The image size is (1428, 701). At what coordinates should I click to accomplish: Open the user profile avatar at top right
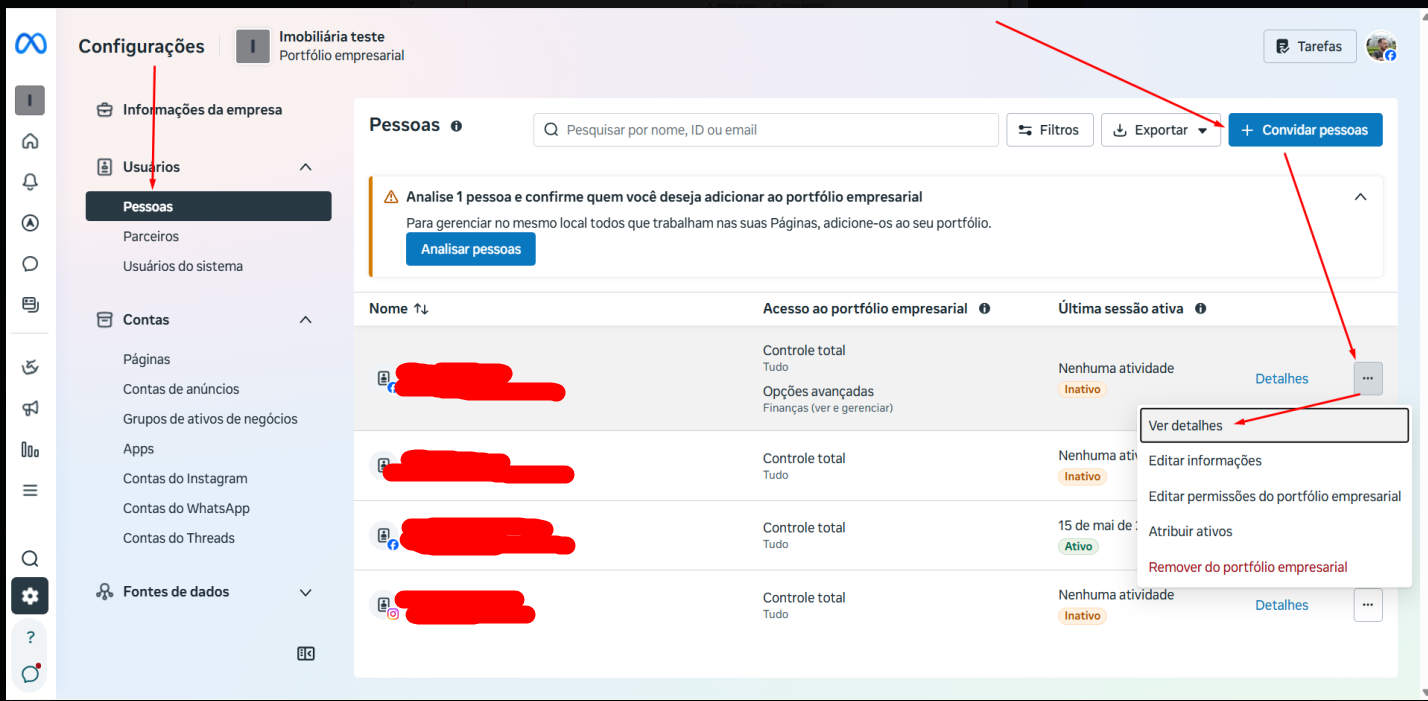[x=1381, y=46]
